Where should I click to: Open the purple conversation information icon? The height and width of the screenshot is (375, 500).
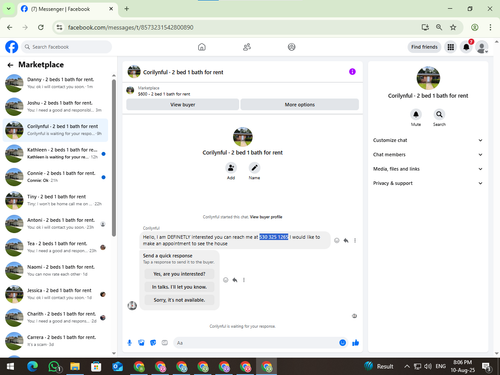pyautogui.click(x=352, y=72)
